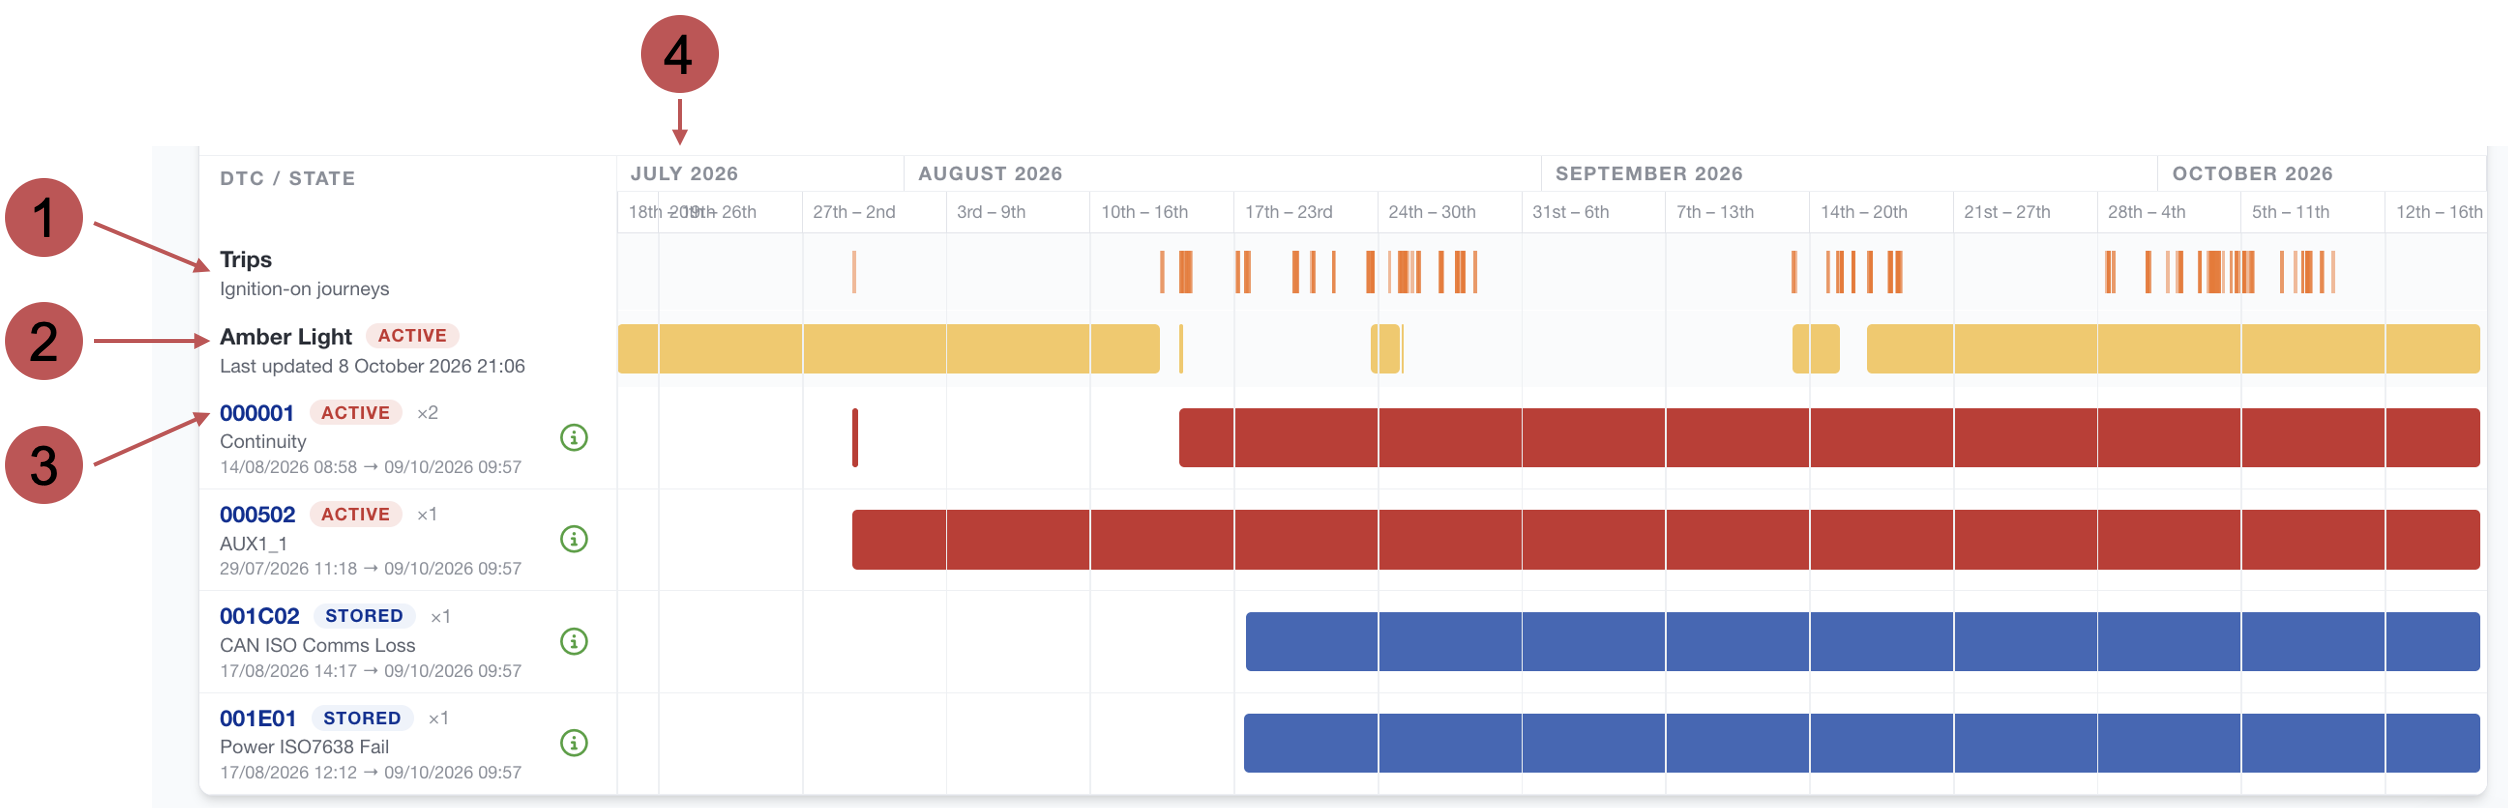Click the 14th – 20th week column header
Viewport: 2508px width, 808px height.
click(1864, 212)
